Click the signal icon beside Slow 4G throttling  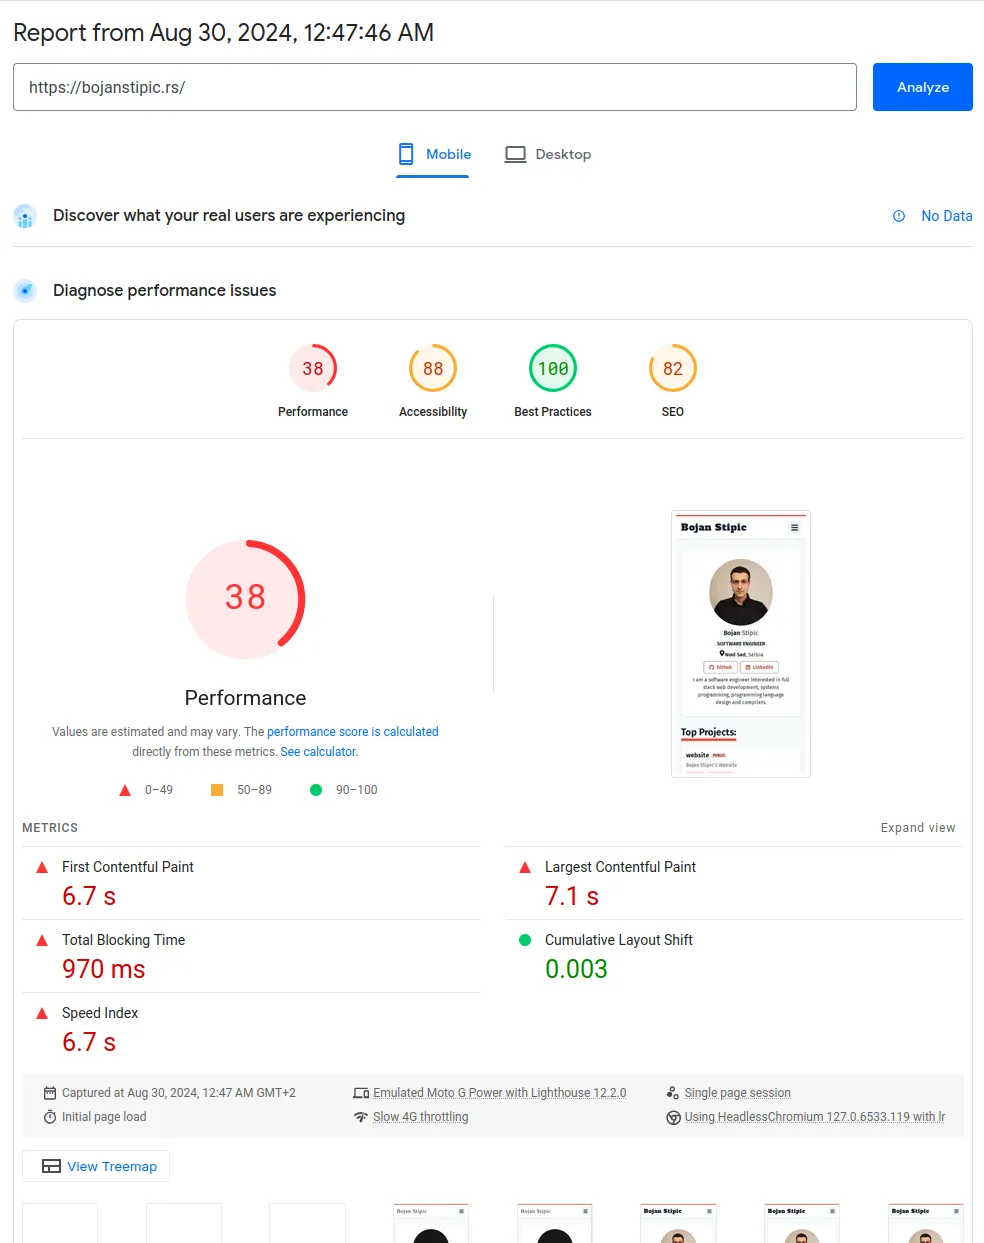(361, 1117)
